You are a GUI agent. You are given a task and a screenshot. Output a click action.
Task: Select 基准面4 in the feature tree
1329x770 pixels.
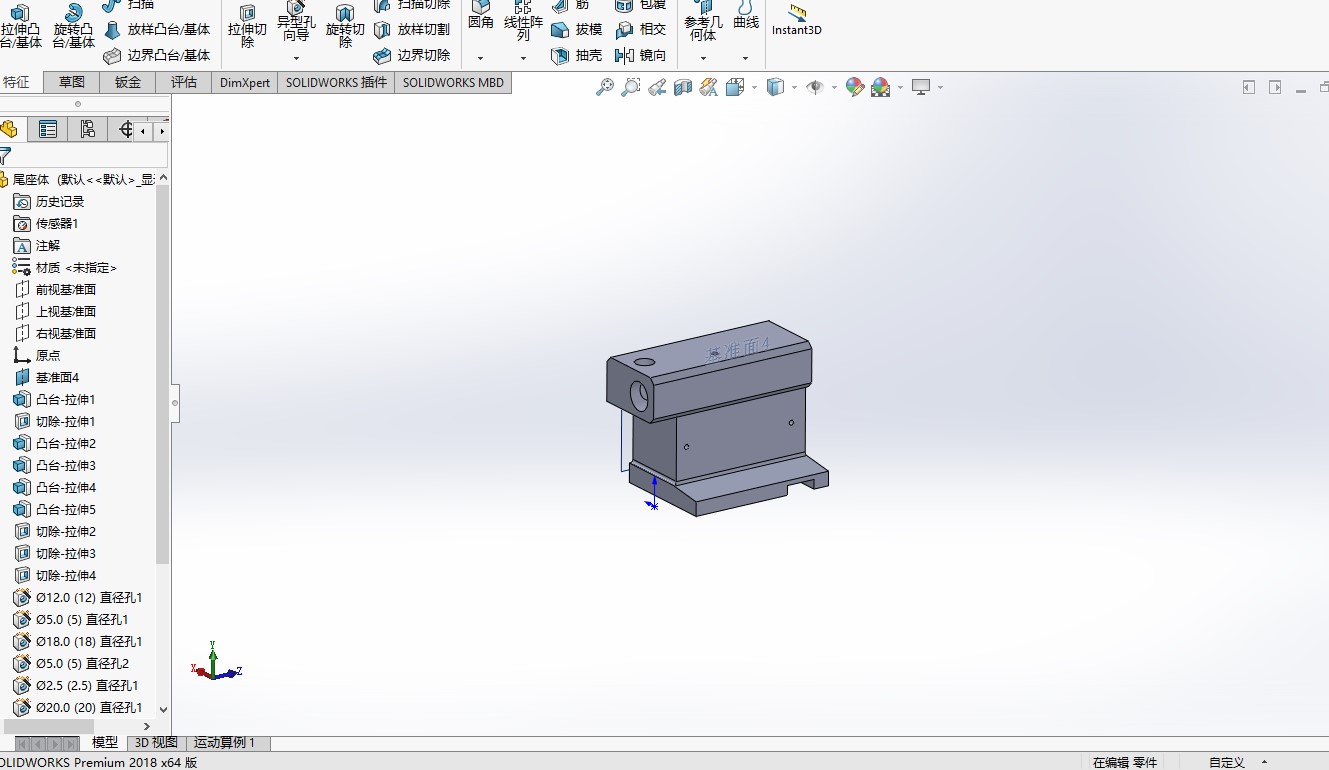click(x=46, y=378)
